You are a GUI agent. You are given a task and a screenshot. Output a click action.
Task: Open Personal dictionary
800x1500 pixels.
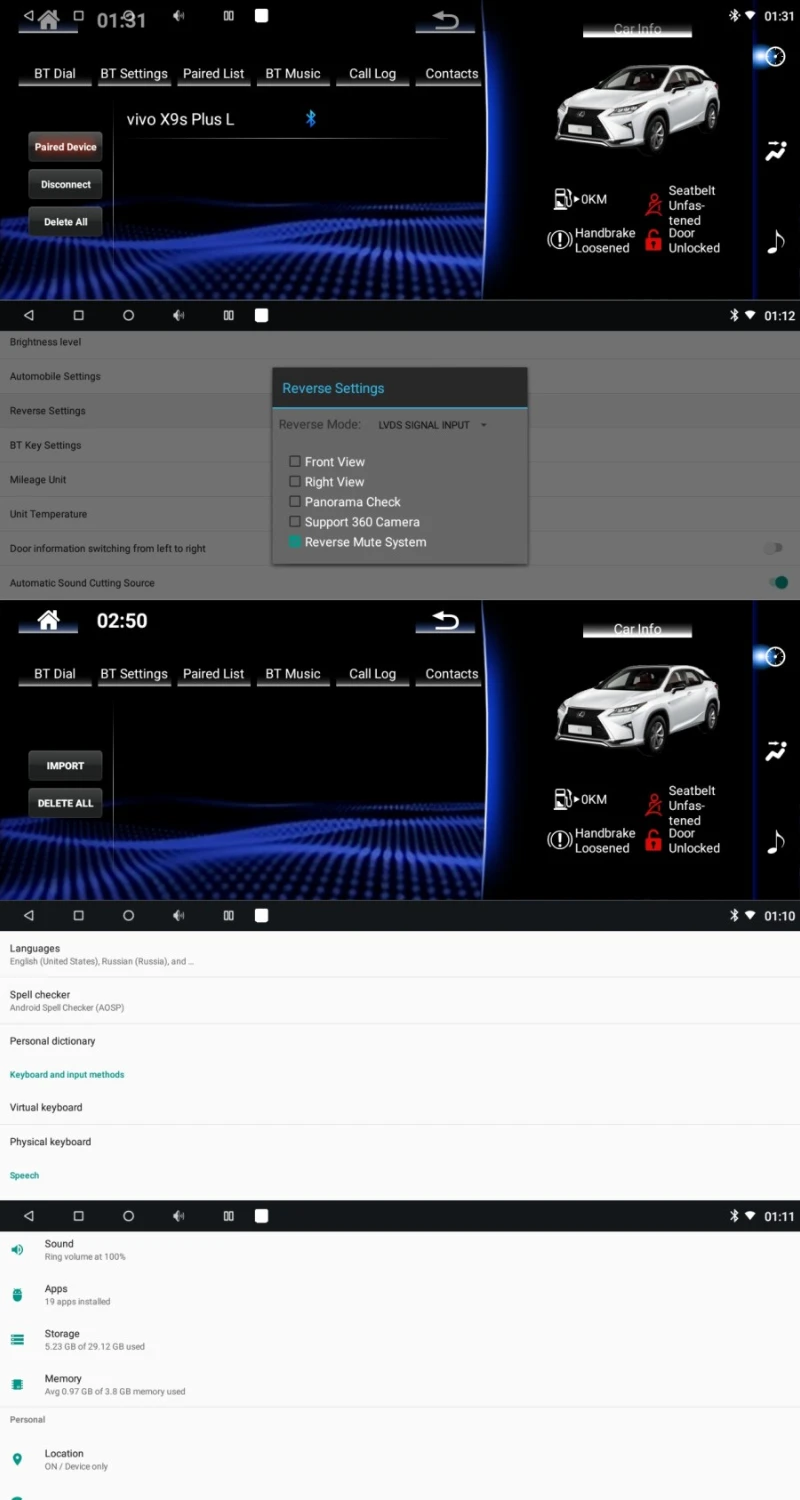400,1041
